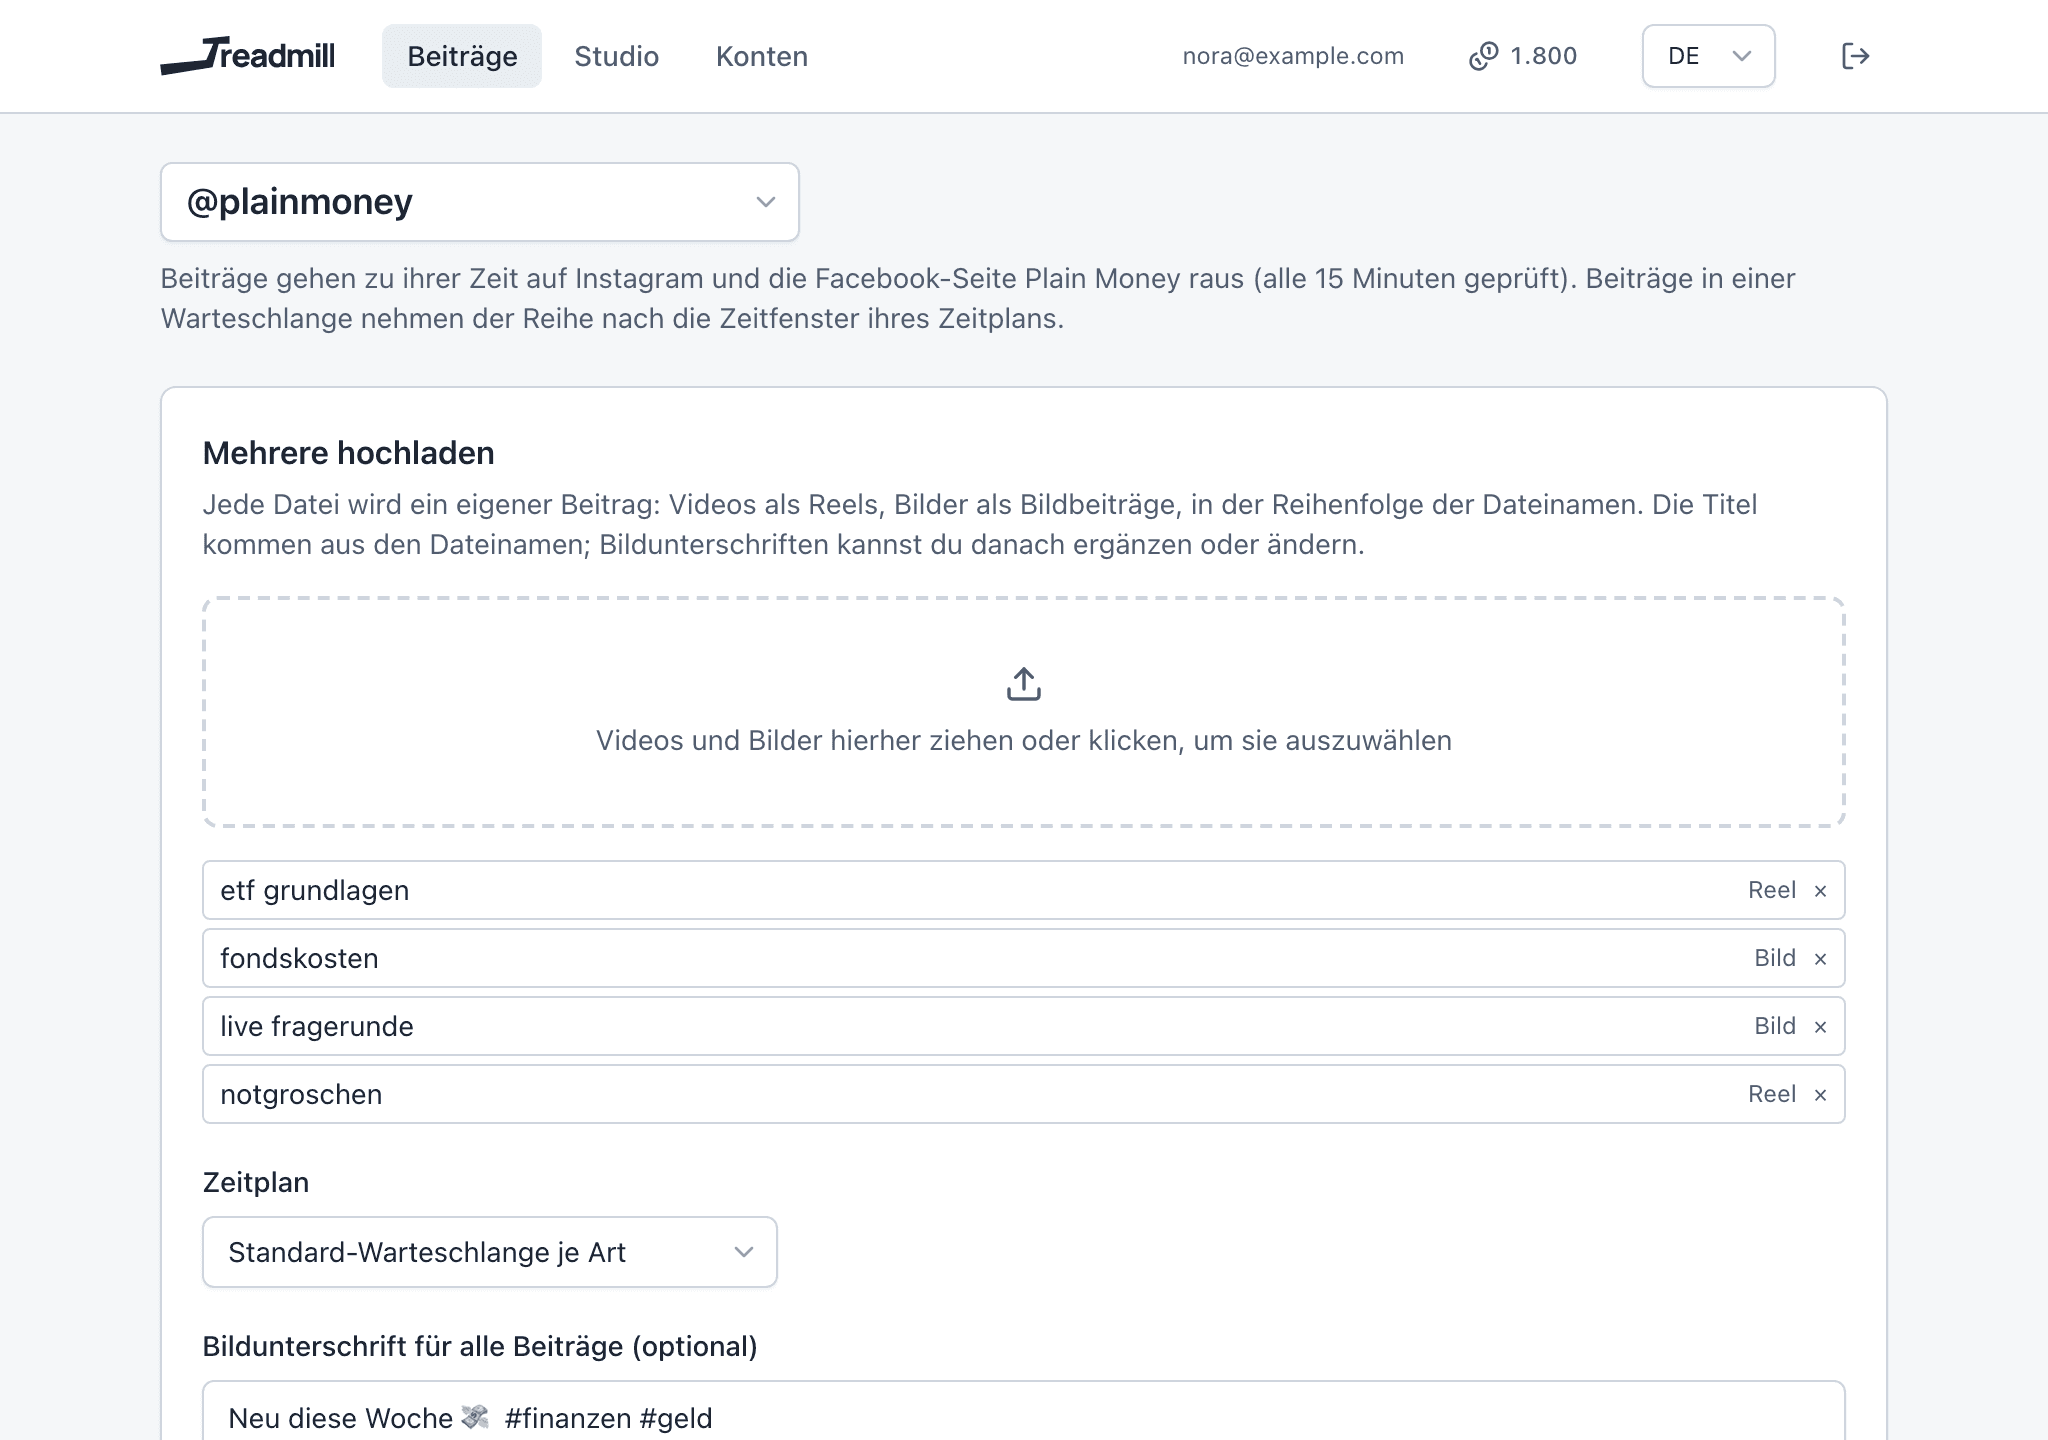Go to the Konten tab
2048x1440 pixels.
click(x=762, y=56)
